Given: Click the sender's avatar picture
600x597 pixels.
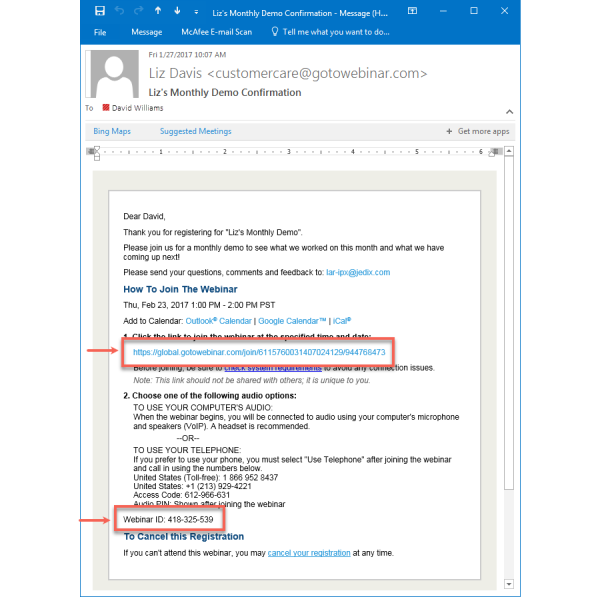Looking at the screenshot, I should coord(114,73).
